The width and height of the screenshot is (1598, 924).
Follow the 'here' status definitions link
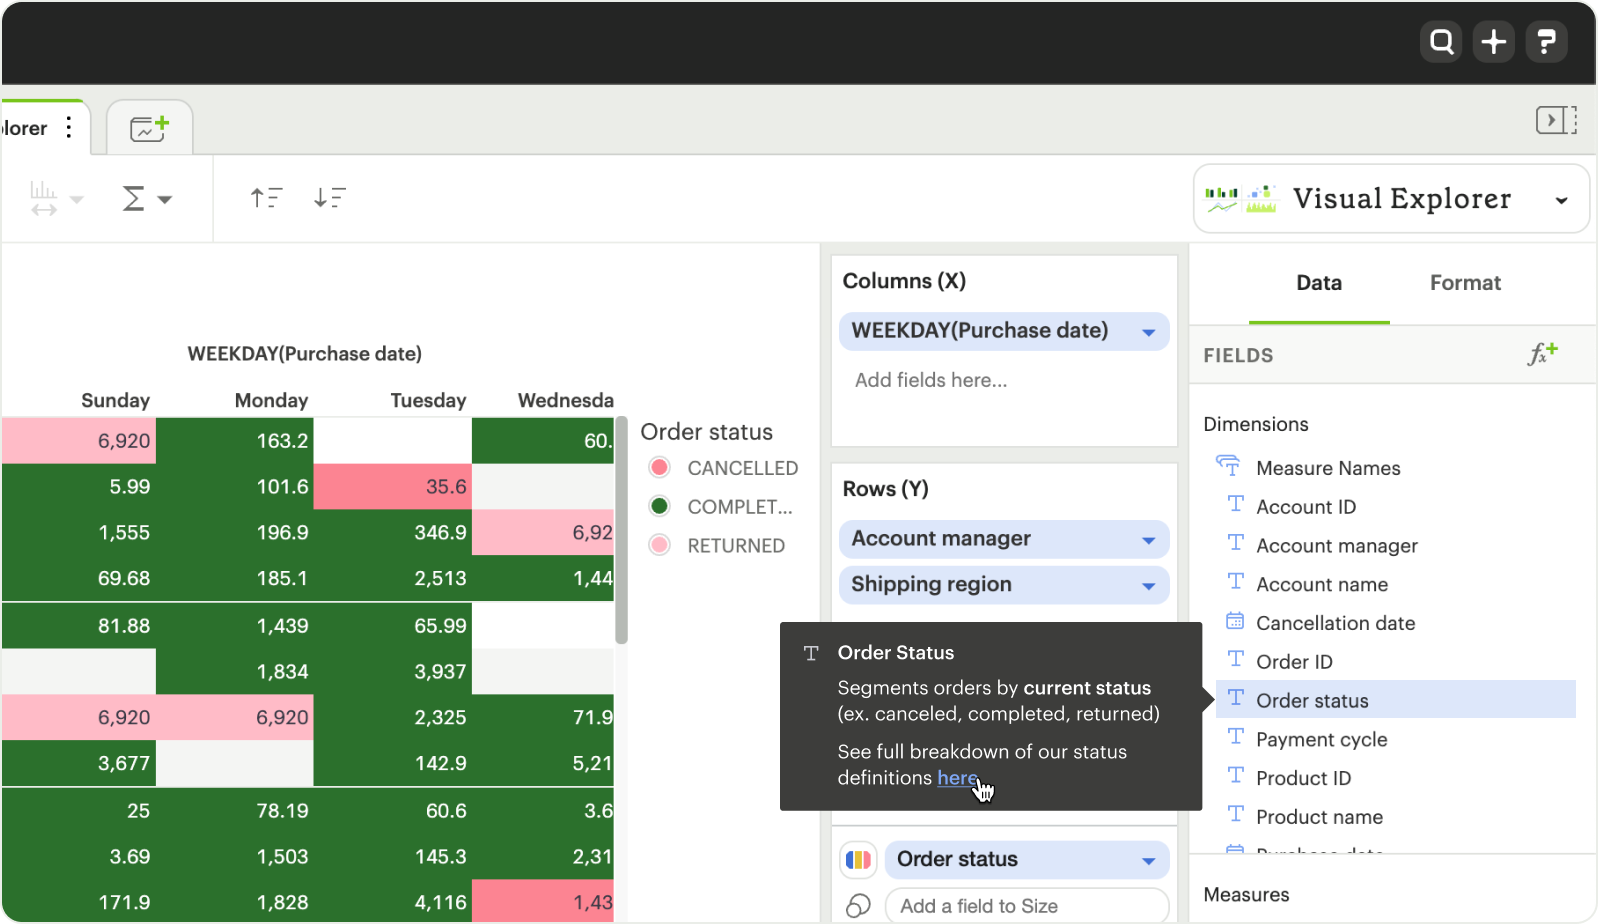point(957,778)
